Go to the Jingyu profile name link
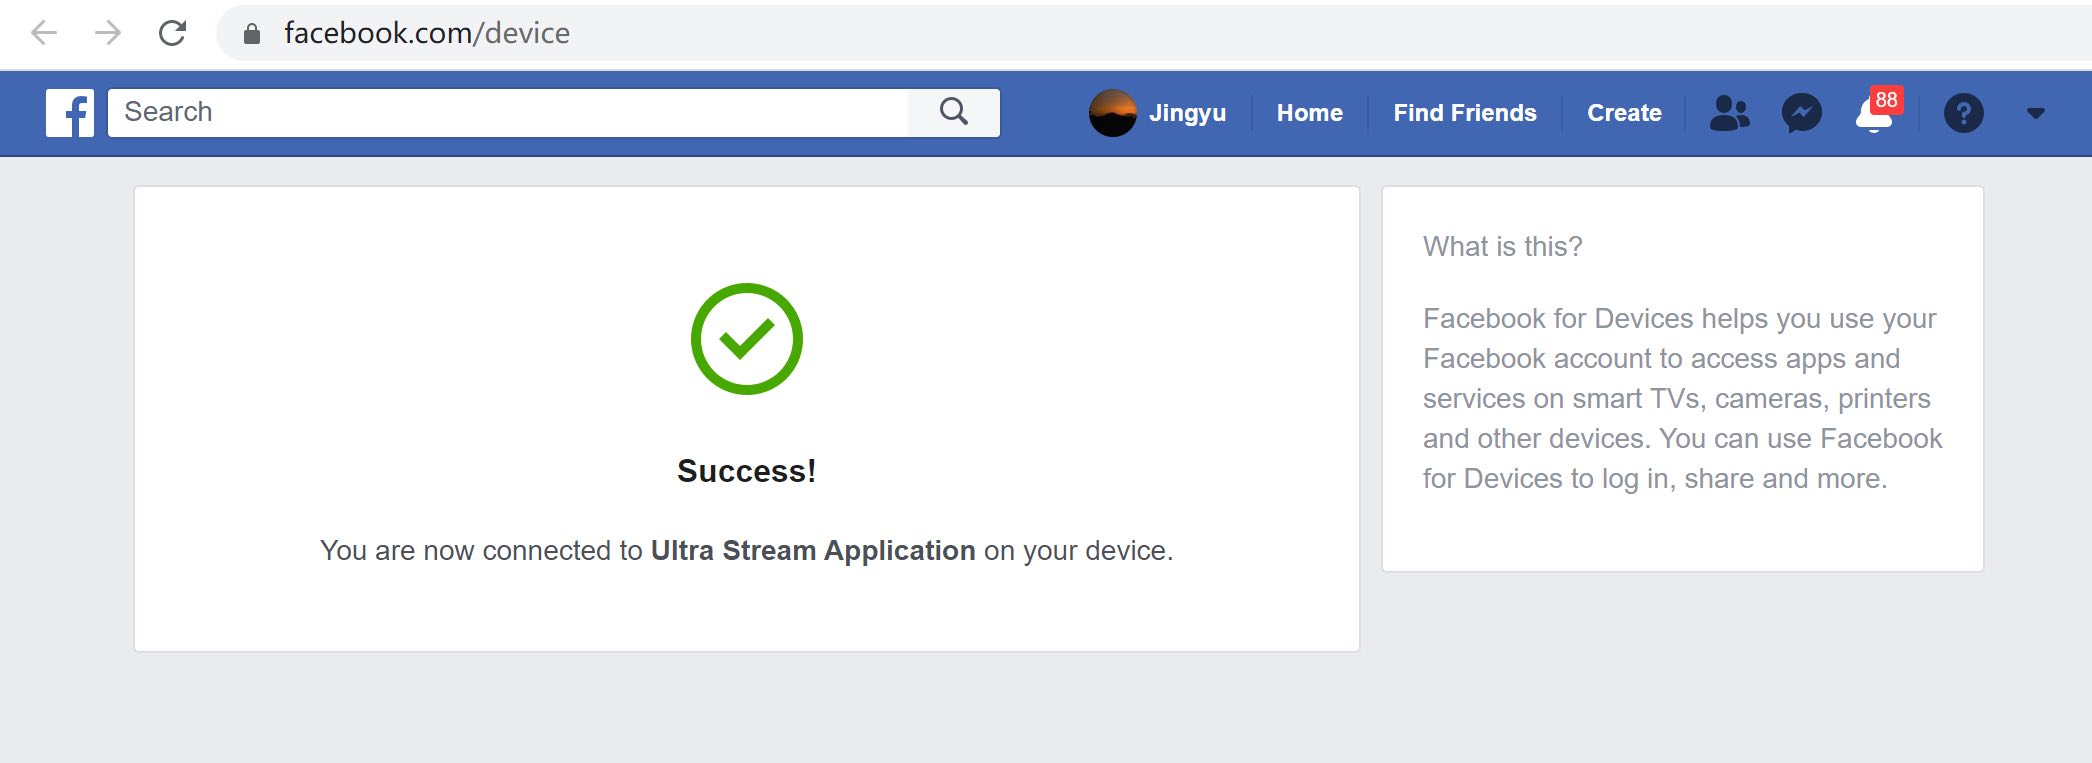Image resolution: width=2092 pixels, height=763 pixels. (x=1187, y=113)
